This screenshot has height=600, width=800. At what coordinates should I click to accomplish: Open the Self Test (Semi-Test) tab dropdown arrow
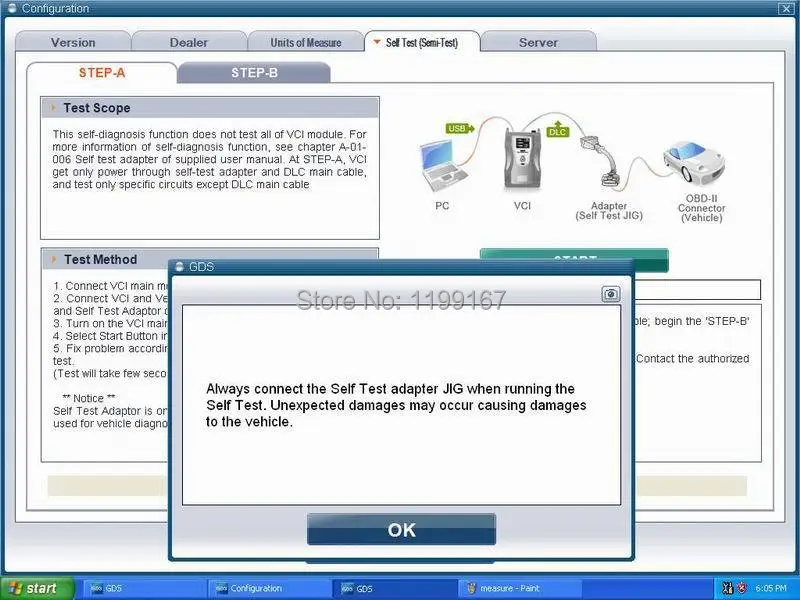(x=377, y=42)
